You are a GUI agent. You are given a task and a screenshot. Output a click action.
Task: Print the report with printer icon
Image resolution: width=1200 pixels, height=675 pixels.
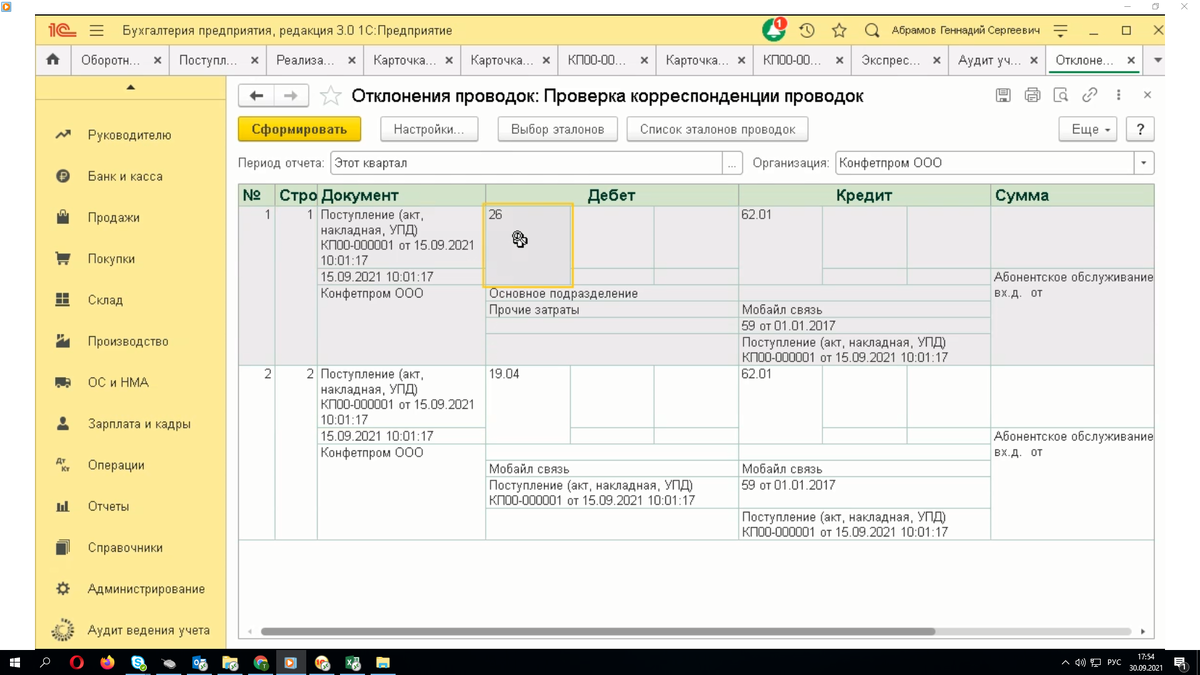(1032, 95)
